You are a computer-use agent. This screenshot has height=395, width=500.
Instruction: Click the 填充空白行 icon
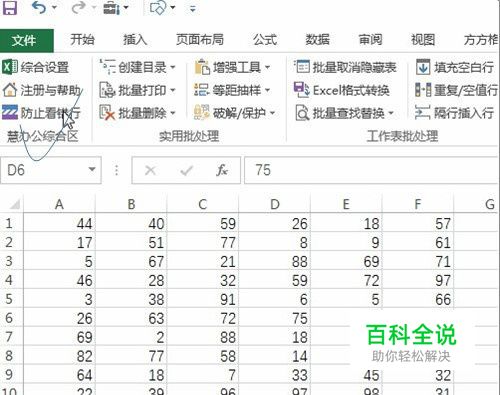(423, 67)
